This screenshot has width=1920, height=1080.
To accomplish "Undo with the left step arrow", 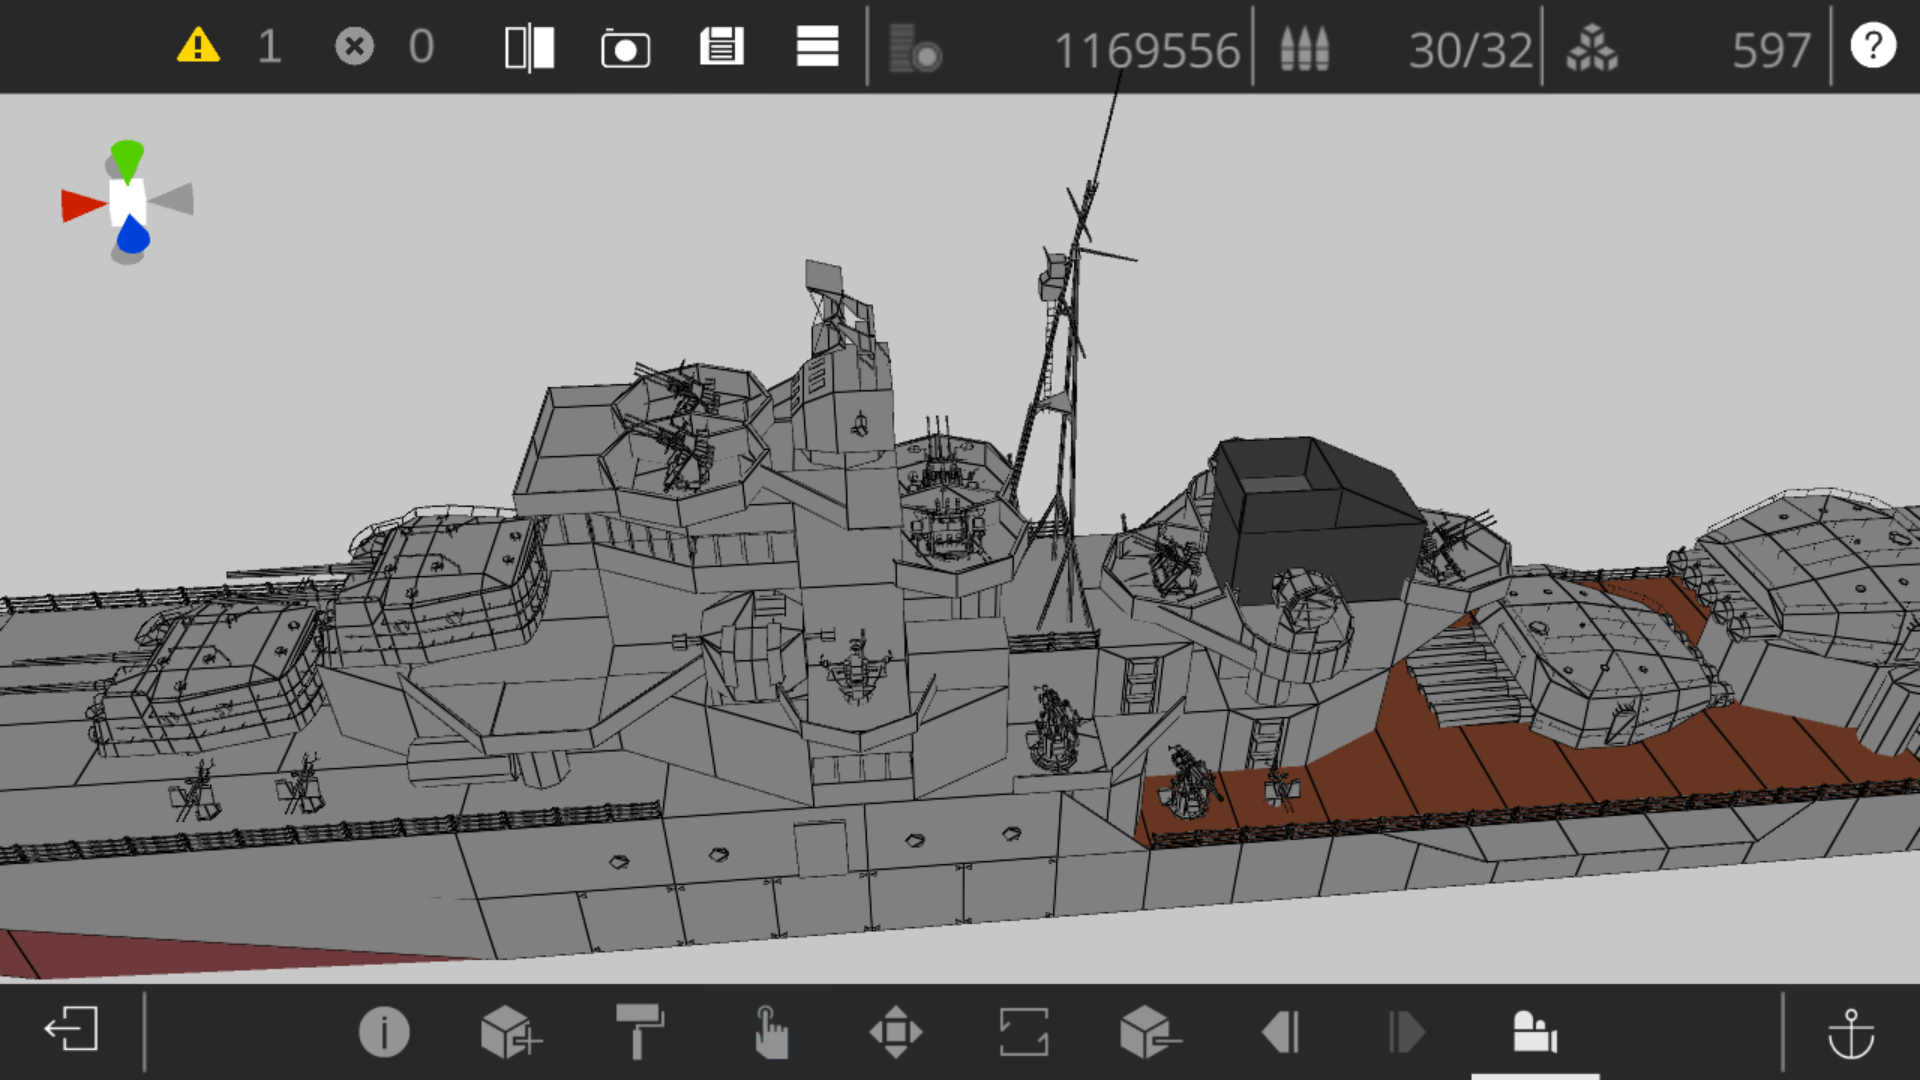I will pyautogui.click(x=1281, y=1032).
